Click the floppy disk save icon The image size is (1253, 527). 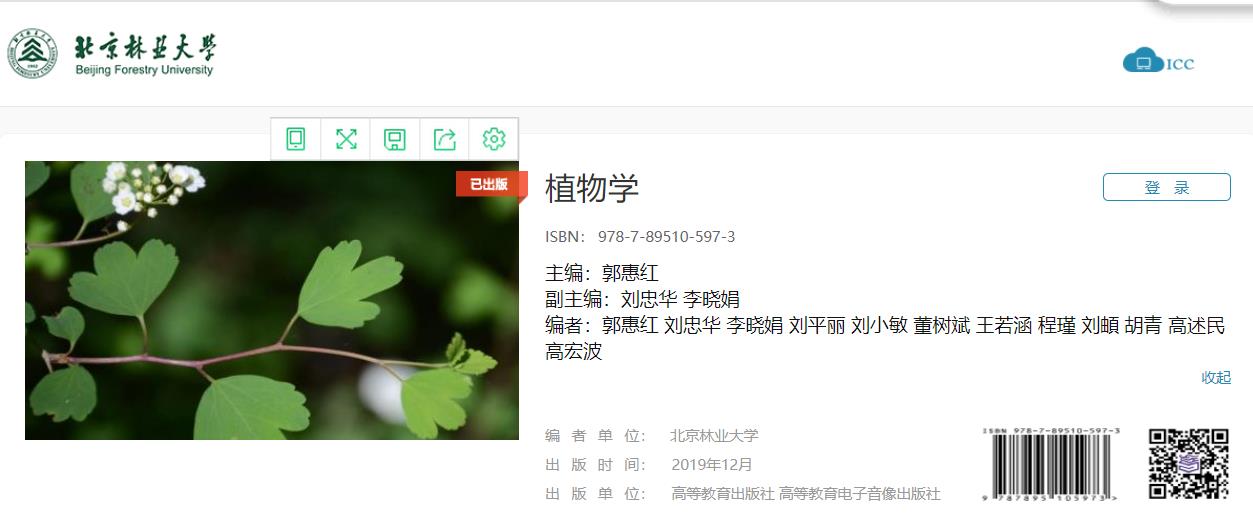pyautogui.click(x=395, y=139)
